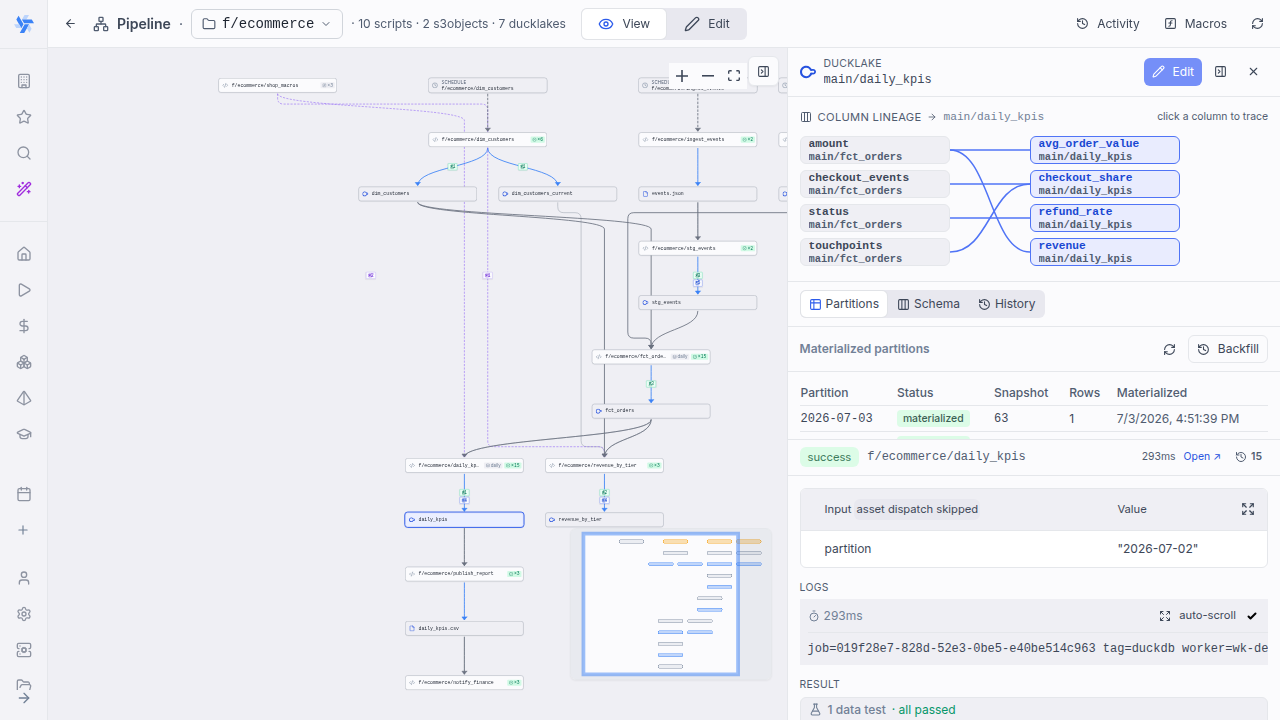The image size is (1280, 720).
Task: Expand the input value to fullscreen
Action: (1248, 509)
